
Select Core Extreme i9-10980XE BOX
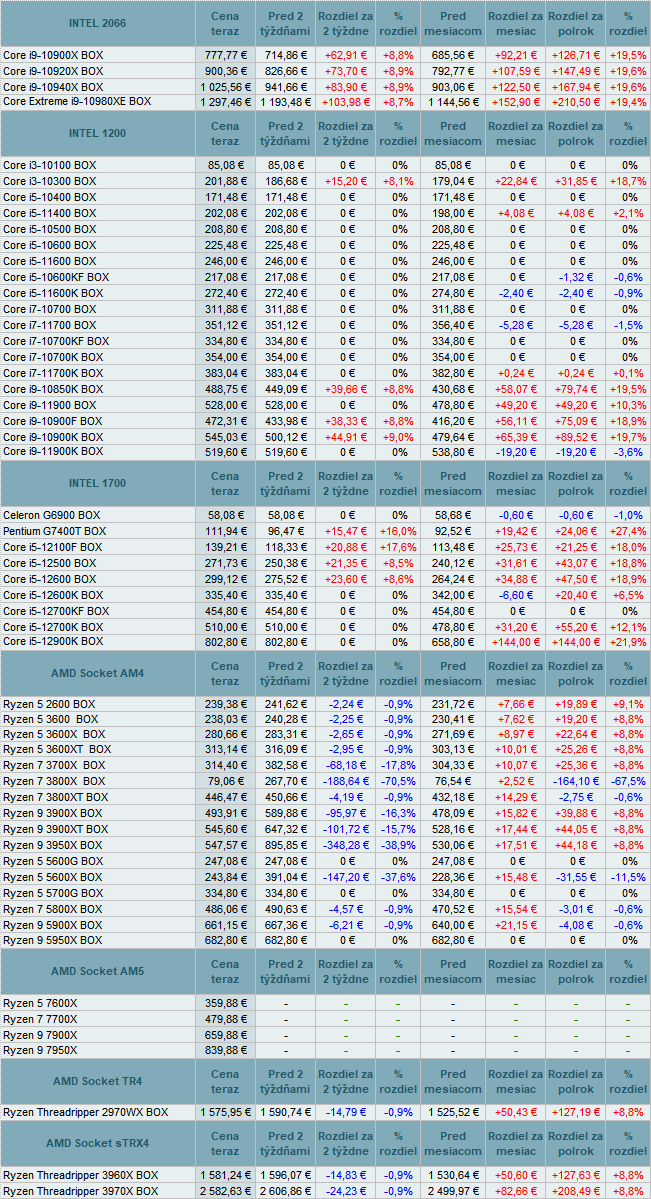(77, 102)
